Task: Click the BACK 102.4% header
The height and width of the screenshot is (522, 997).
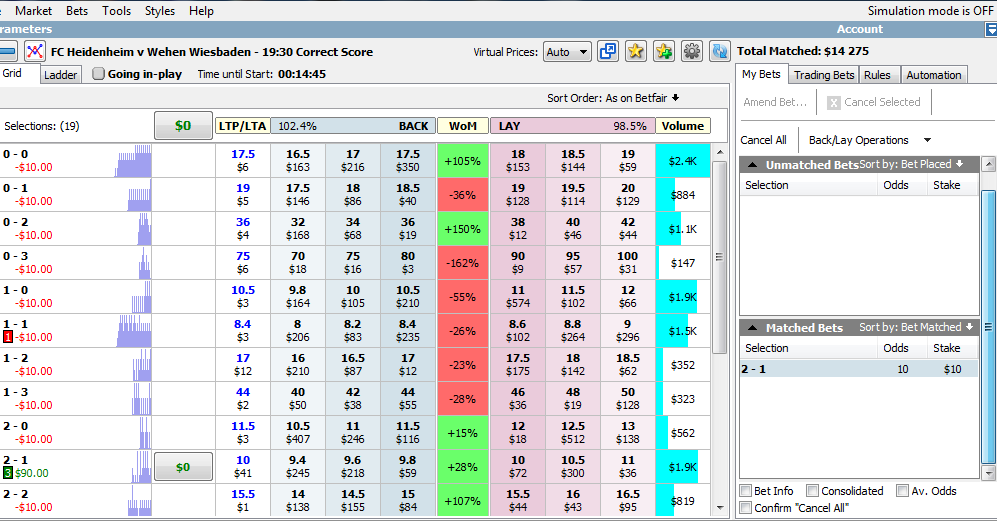Action: [353, 126]
